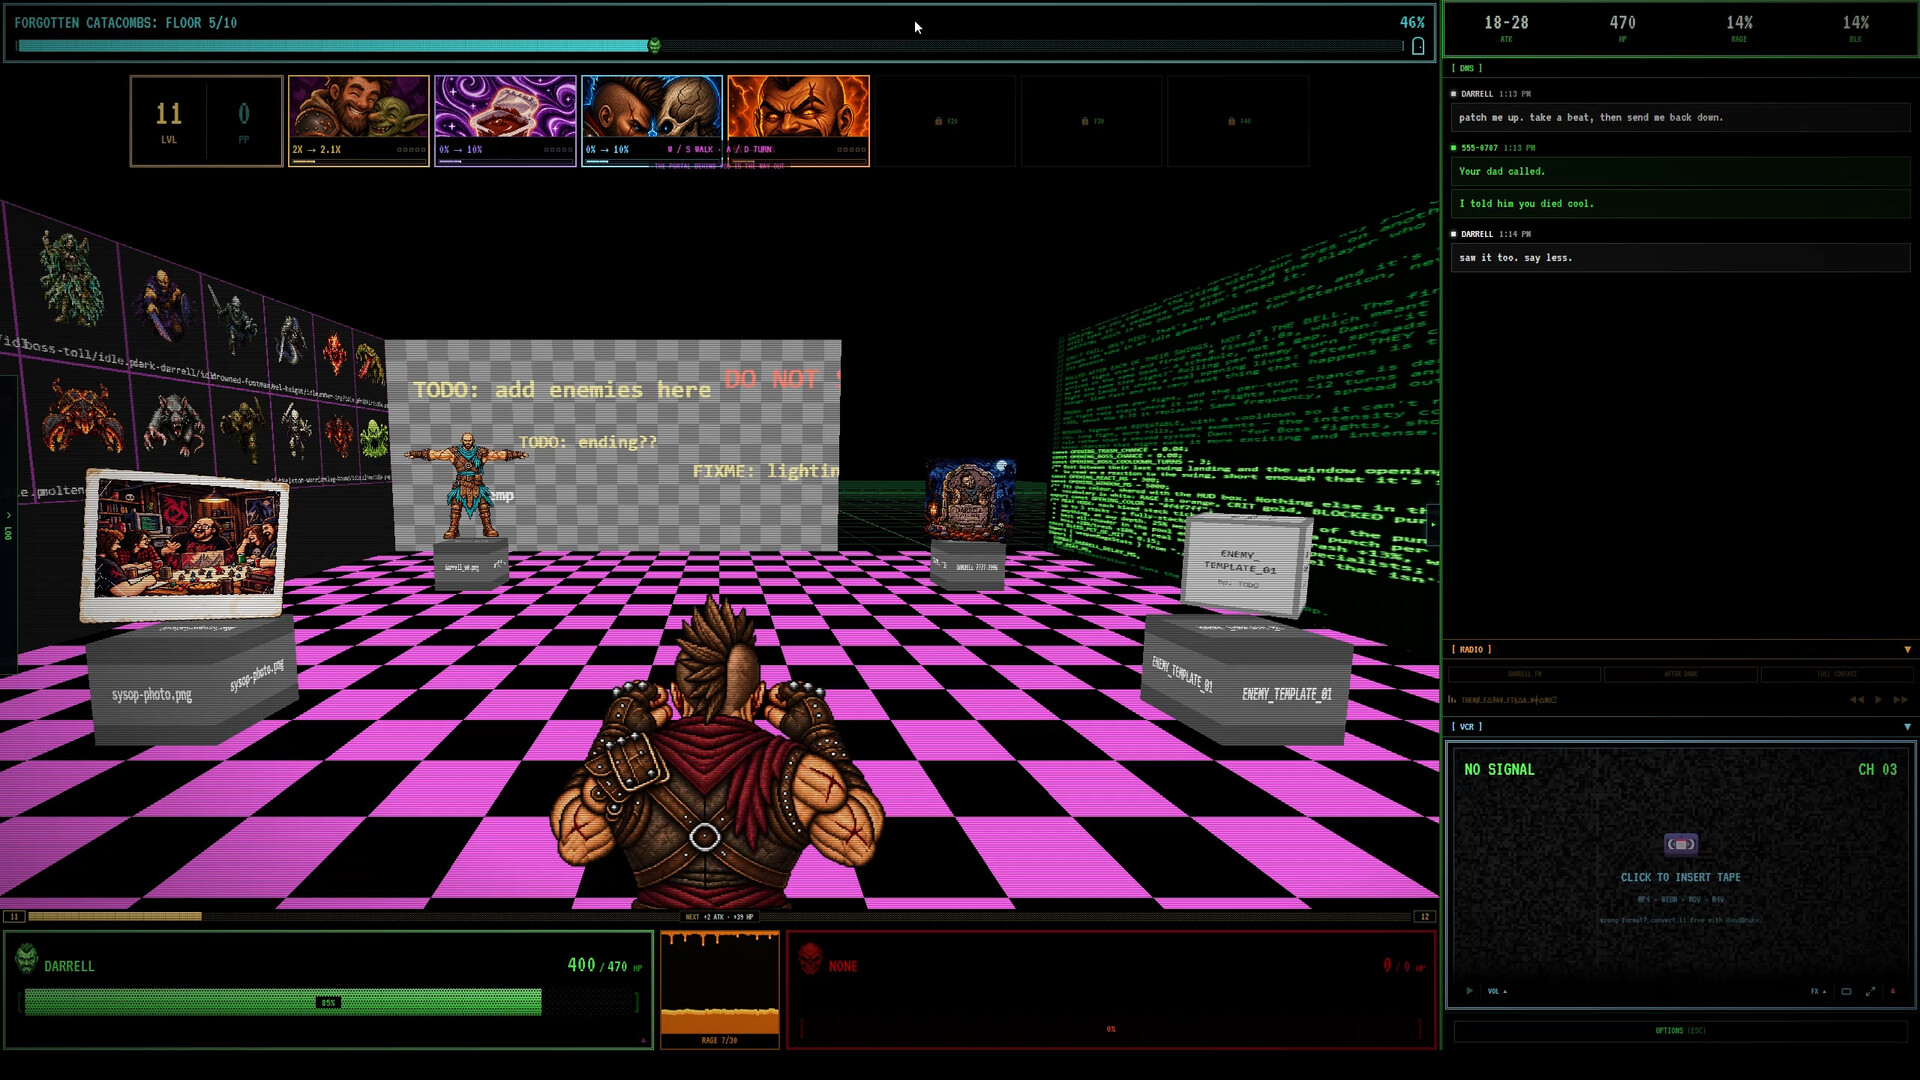Click the gravestone picture on pedestal
Screen dimensions: 1920x1080
[970, 499]
